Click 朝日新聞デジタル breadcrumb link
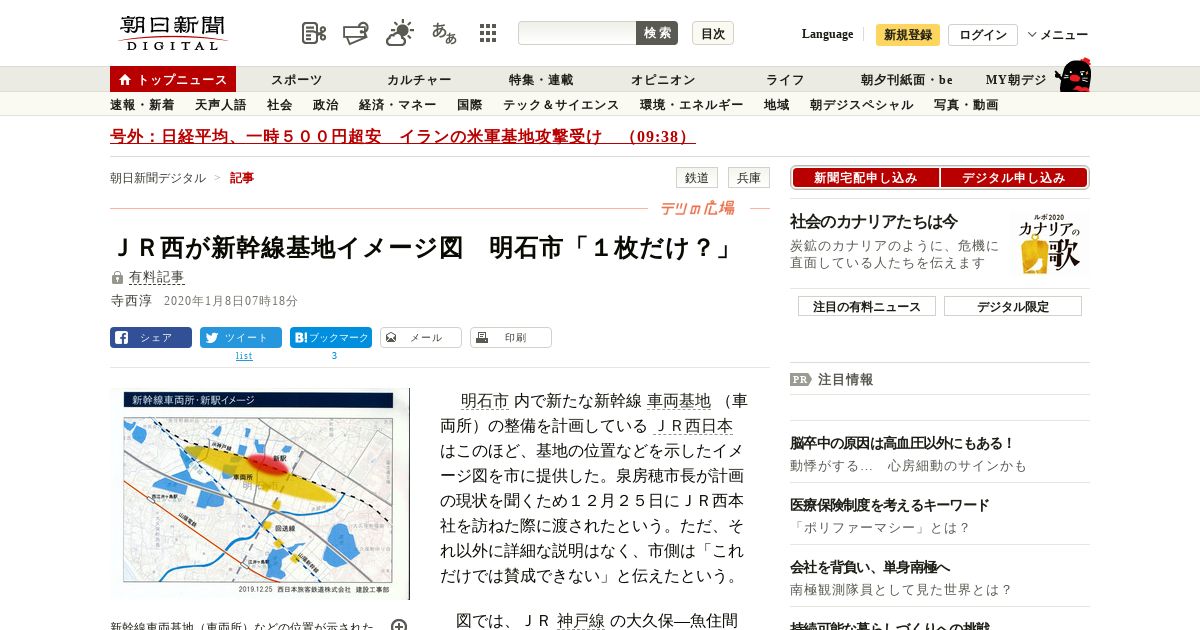This screenshot has width=1200, height=630. point(158,178)
